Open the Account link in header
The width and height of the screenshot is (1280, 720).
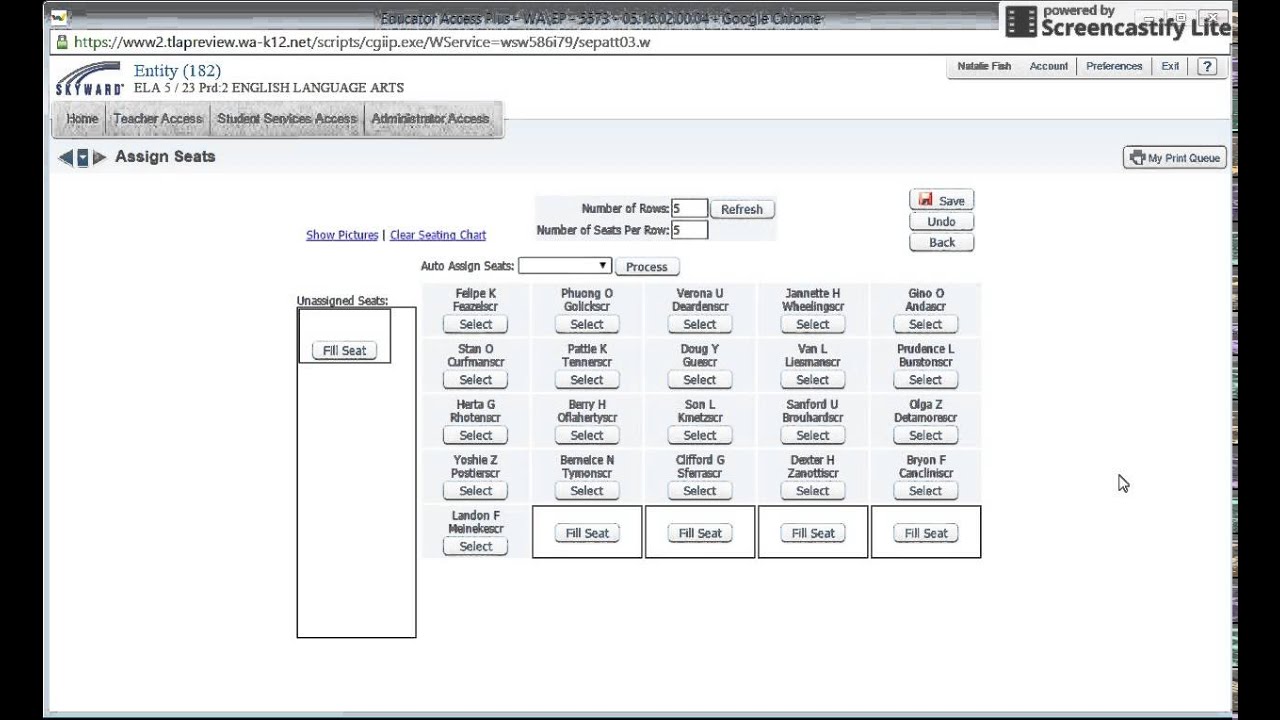point(1049,66)
